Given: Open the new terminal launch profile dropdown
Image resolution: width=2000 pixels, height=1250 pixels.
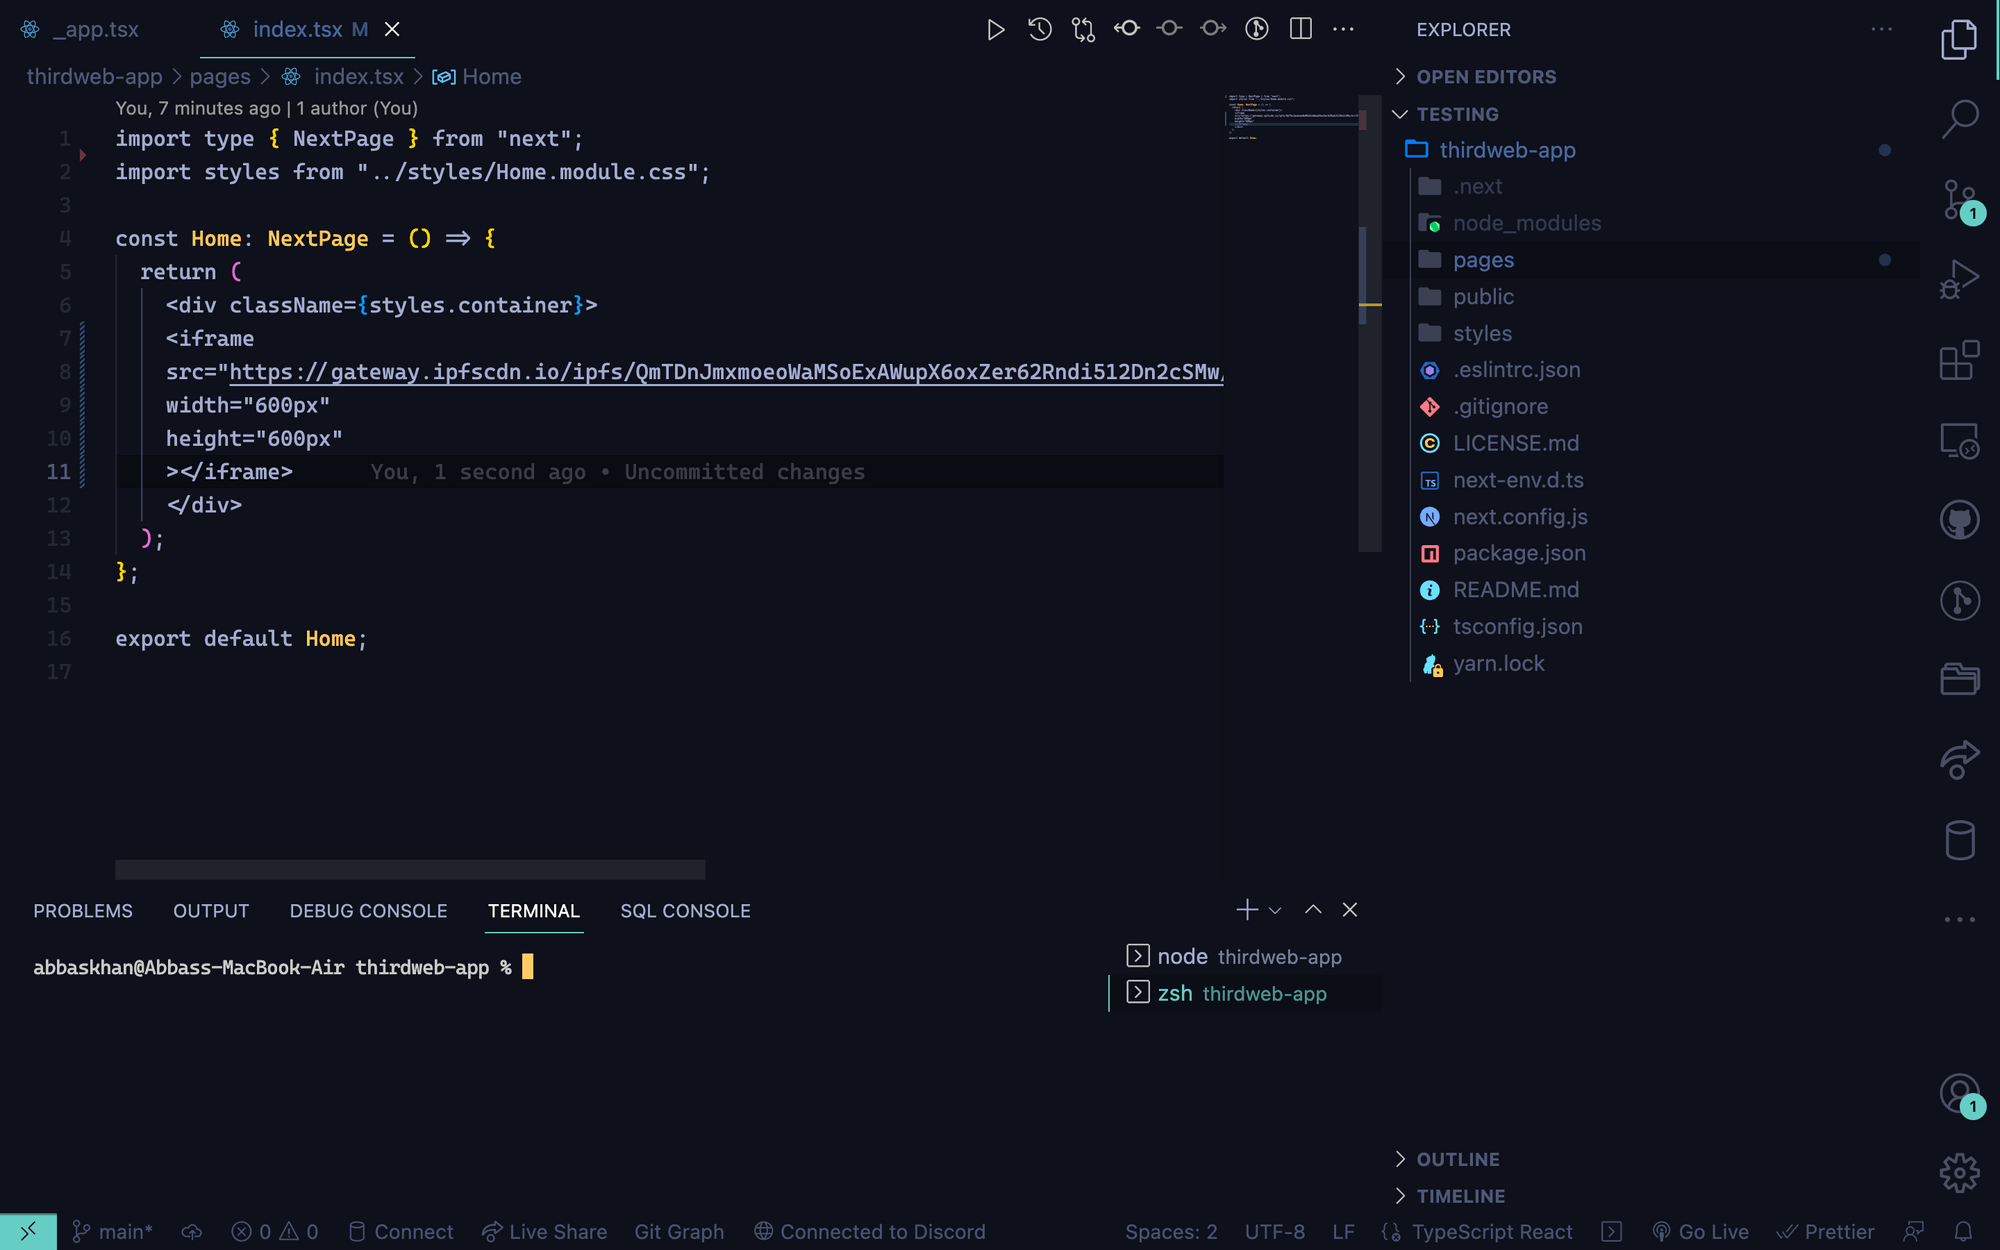Looking at the screenshot, I should coord(1275,911).
